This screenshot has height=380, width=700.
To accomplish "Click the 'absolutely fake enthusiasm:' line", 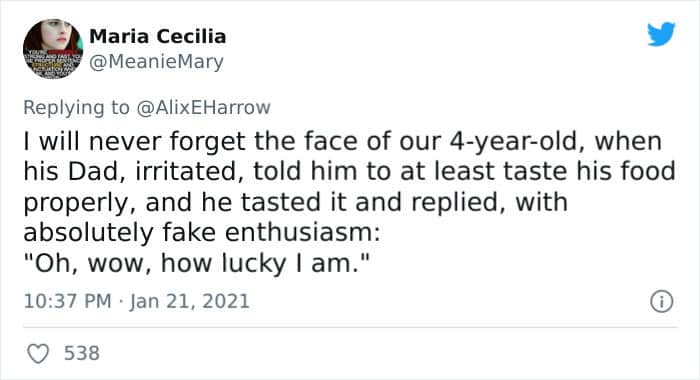I will 202,233.
